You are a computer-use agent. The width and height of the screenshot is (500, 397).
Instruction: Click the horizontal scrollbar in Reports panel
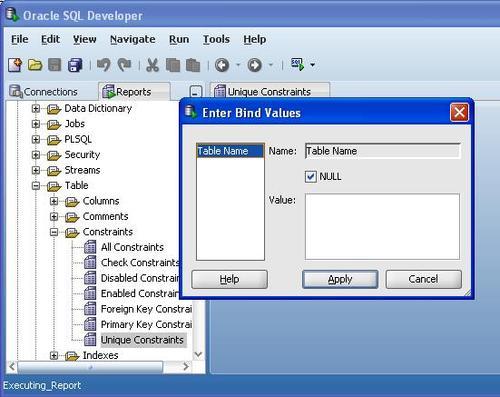pos(90,367)
